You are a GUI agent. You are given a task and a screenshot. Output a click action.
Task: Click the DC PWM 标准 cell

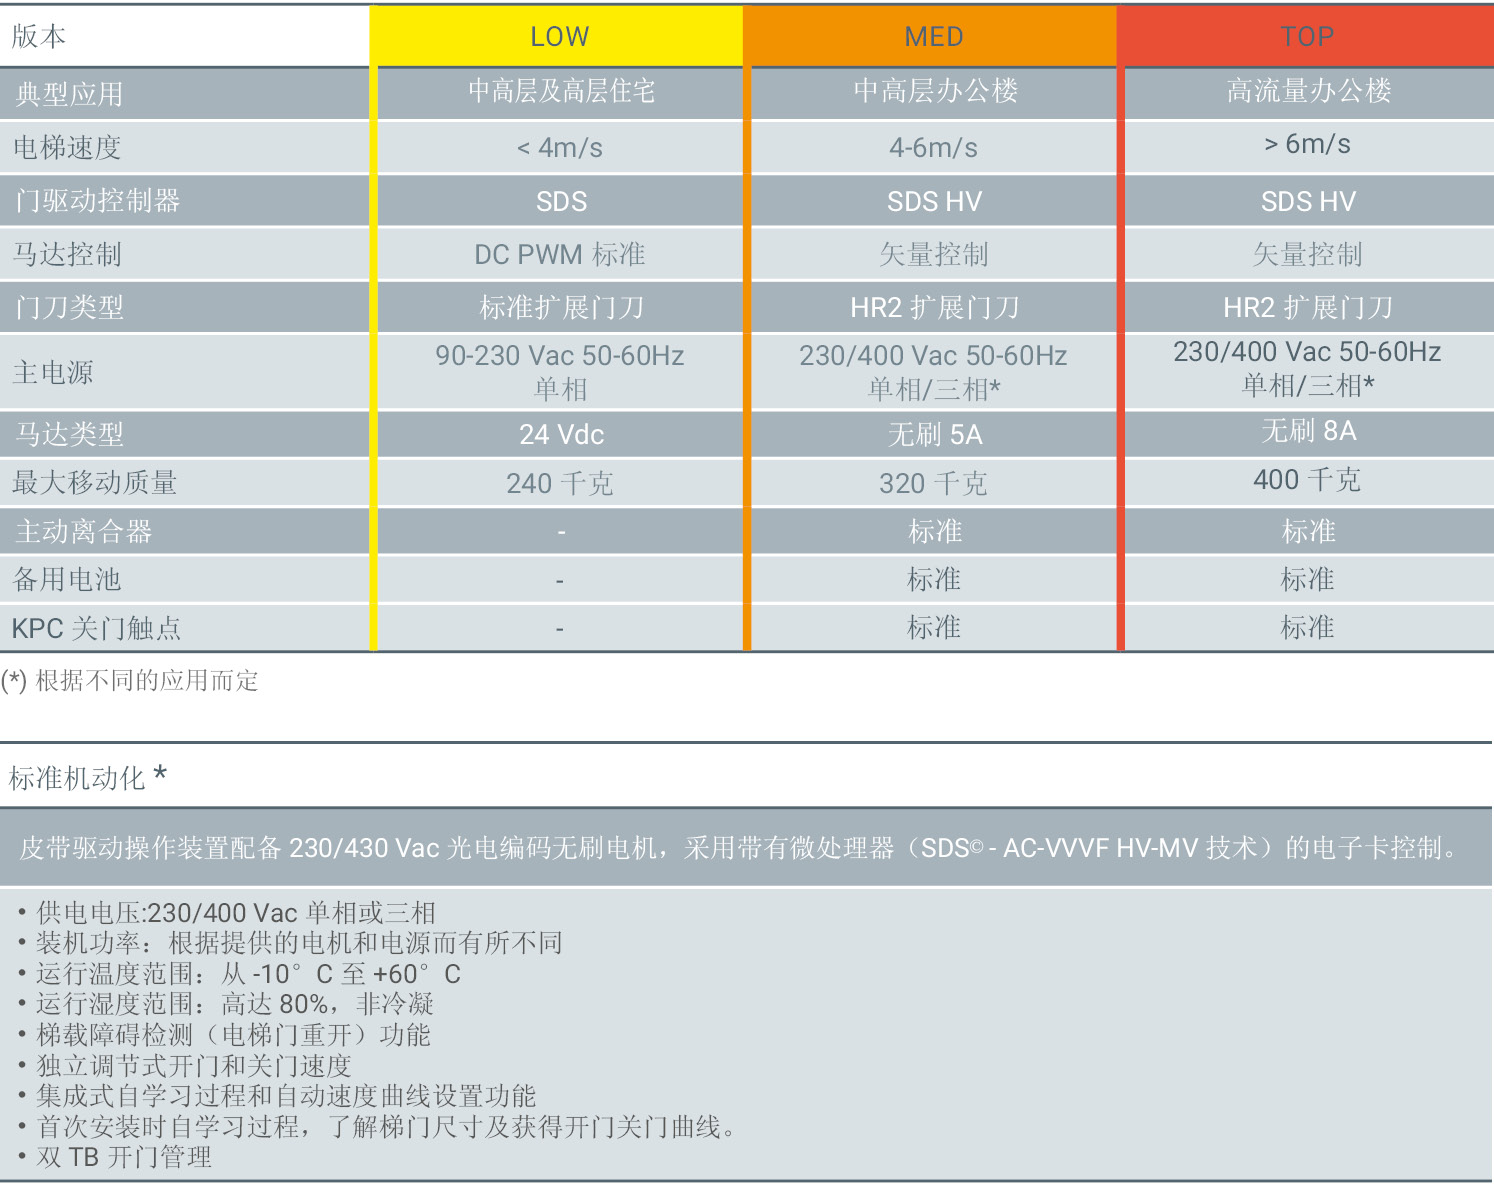pyautogui.click(x=560, y=255)
